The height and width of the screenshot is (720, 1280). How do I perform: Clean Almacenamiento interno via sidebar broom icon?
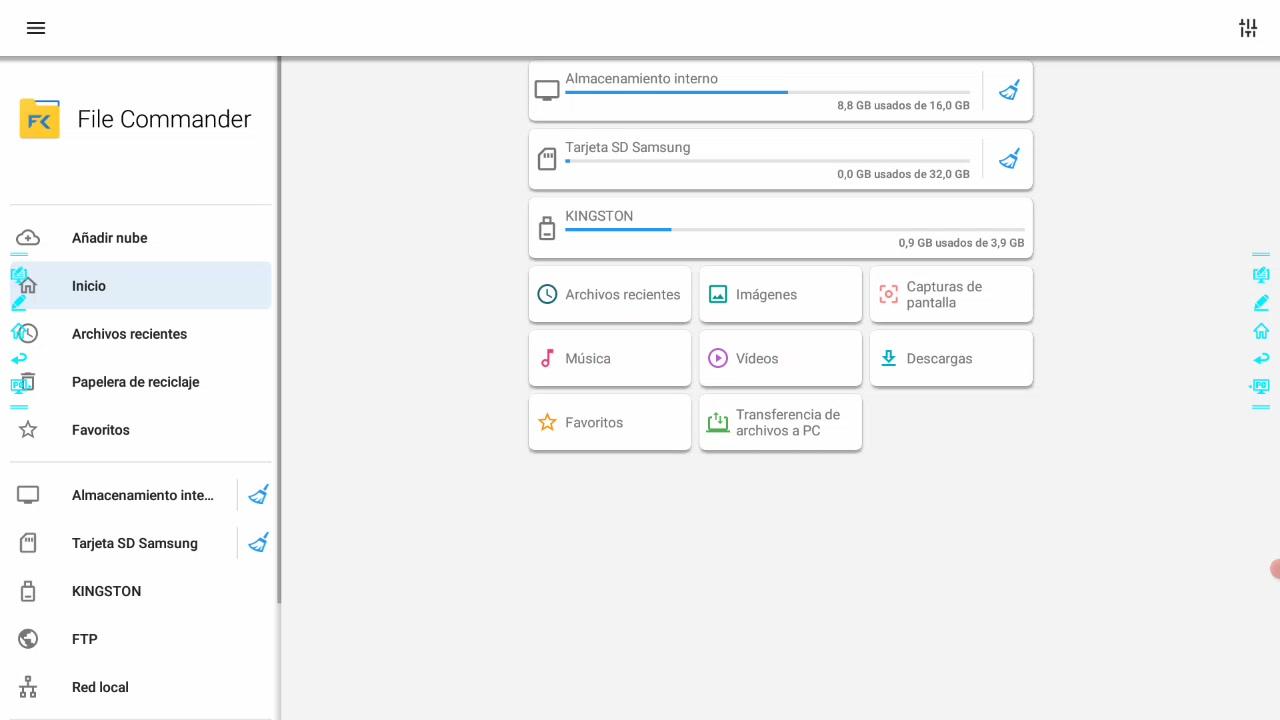coord(258,495)
